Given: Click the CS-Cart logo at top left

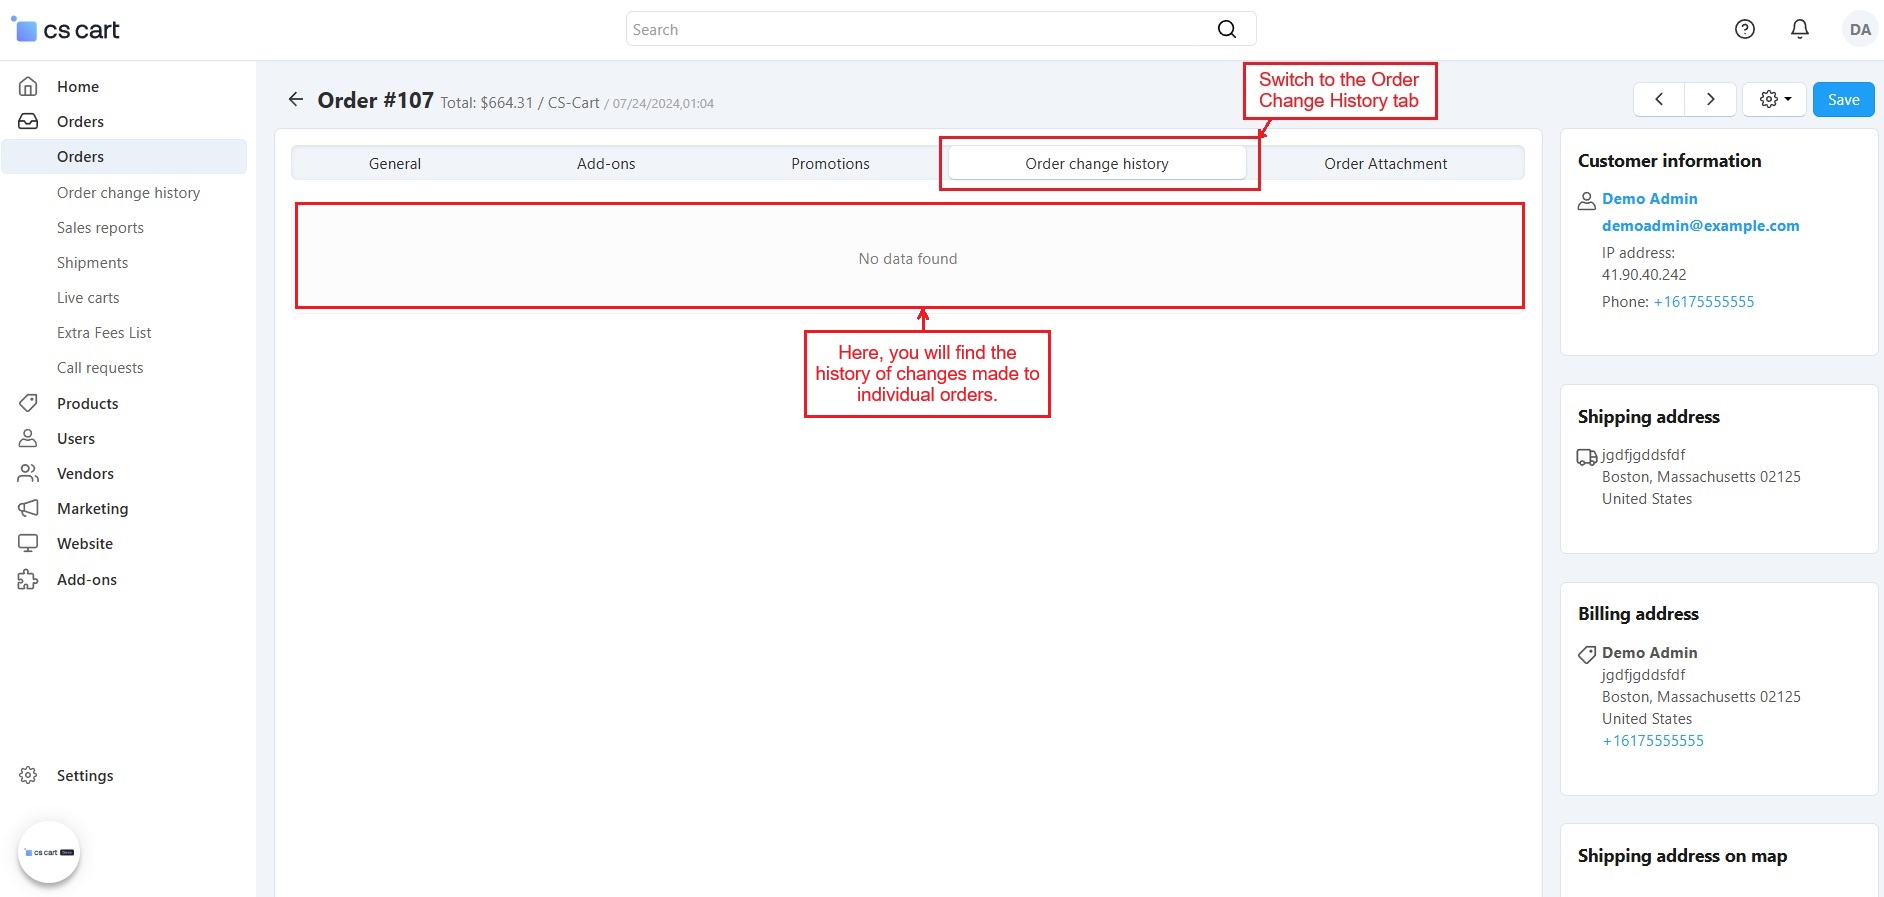Looking at the screenshot, I should coord(66,30).
